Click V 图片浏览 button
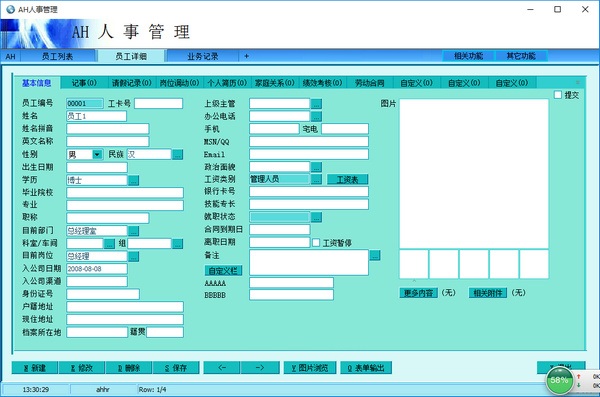The width and height of the screenshot is (600, 397). pos(310,368)
